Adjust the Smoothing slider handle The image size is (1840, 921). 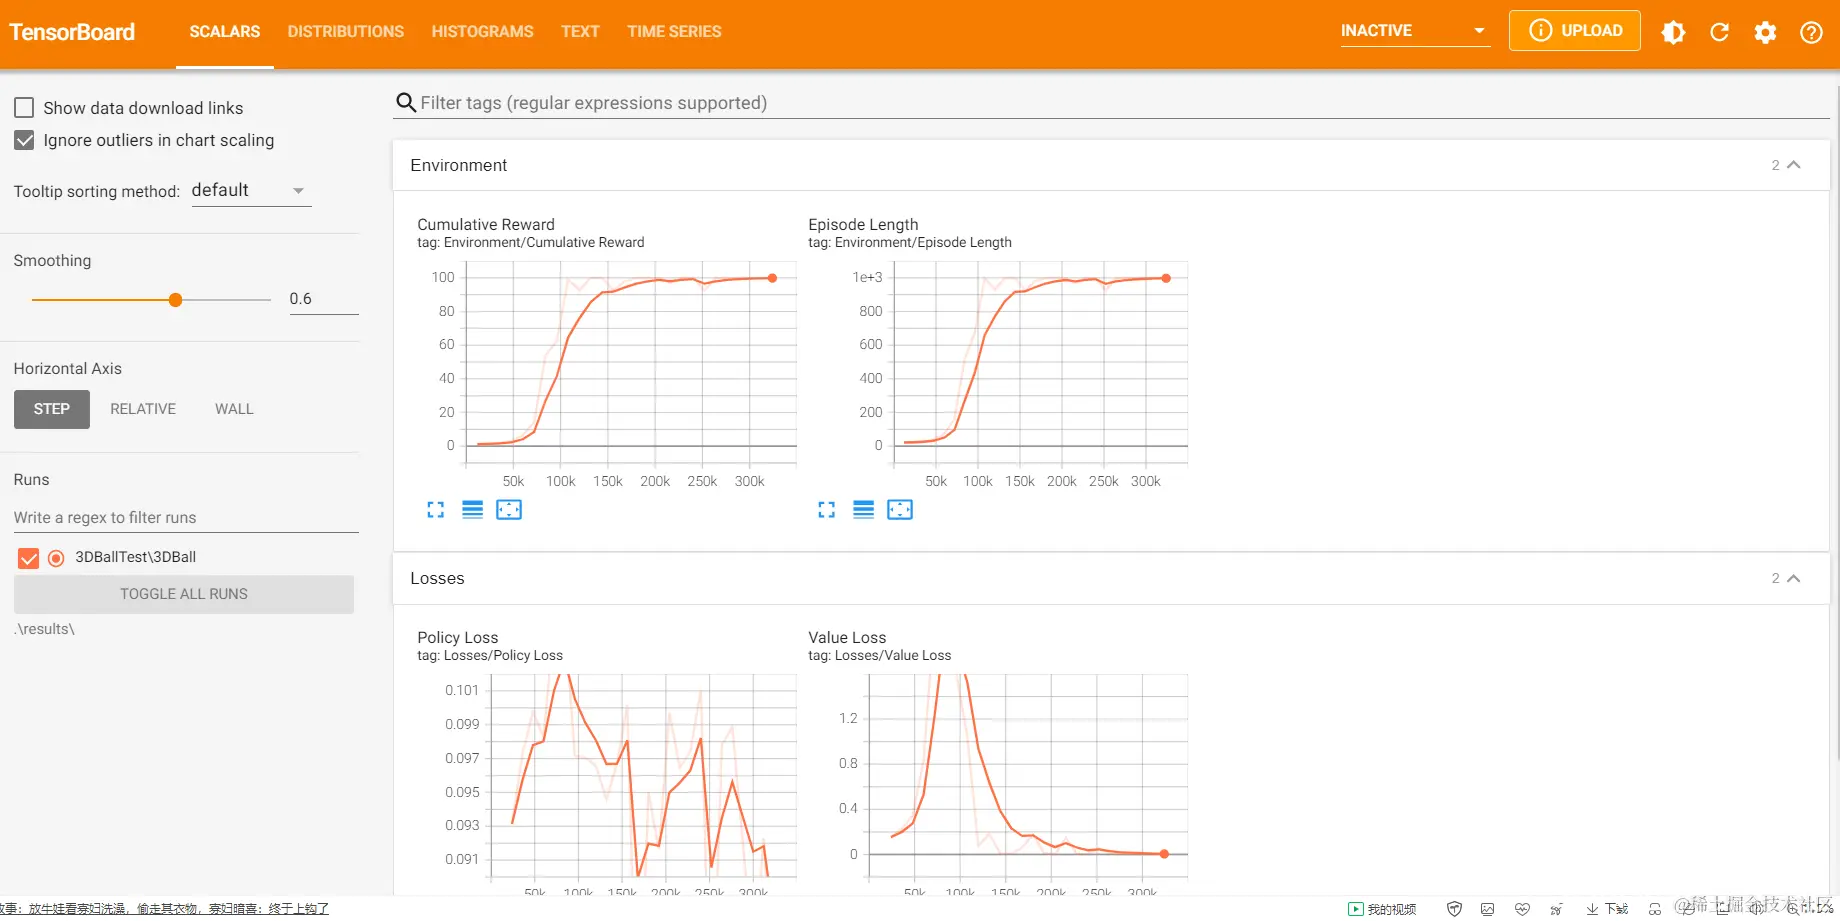pyautogui.click(x=175, y=300)
